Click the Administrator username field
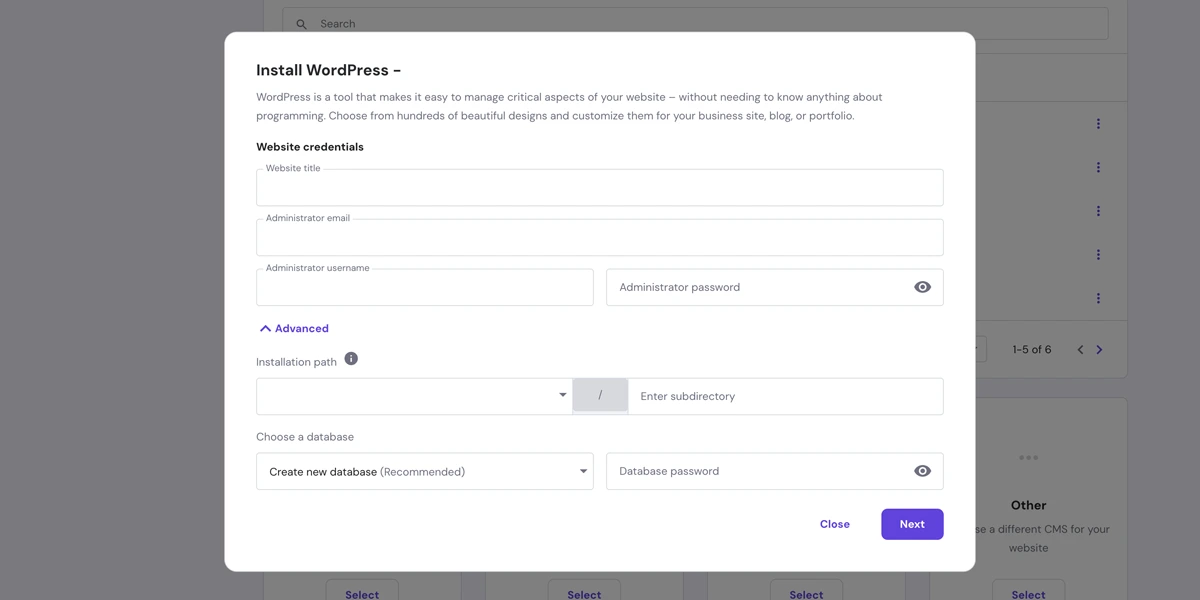 (425, 287)
